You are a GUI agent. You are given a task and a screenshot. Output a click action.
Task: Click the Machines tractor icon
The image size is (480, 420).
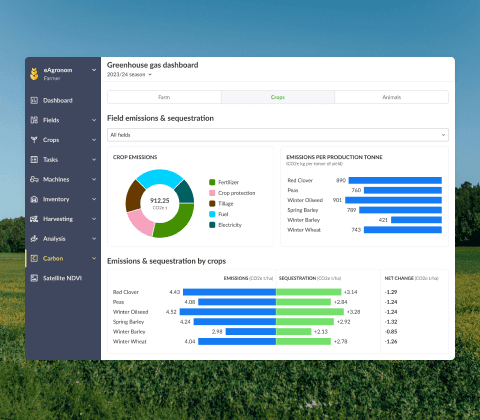click(34, 179)
